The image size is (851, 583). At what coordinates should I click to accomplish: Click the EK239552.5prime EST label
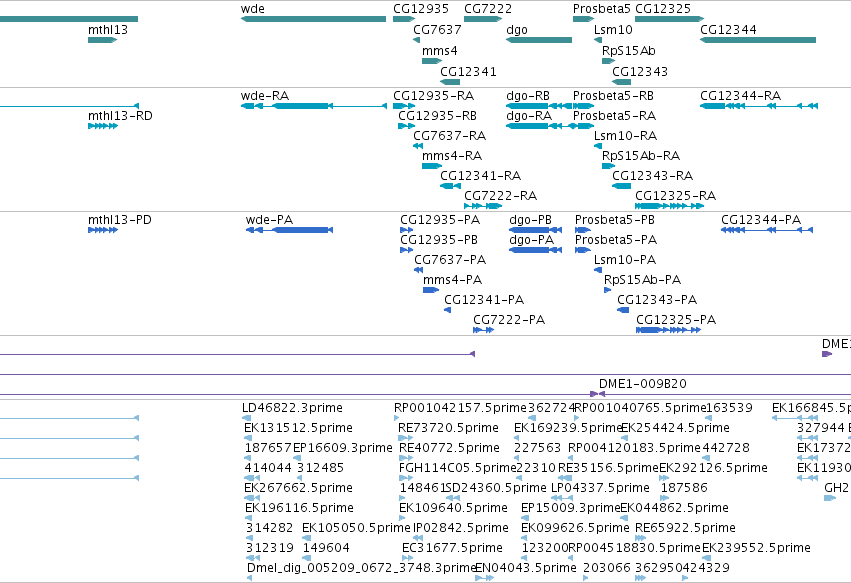click(757, 548)
